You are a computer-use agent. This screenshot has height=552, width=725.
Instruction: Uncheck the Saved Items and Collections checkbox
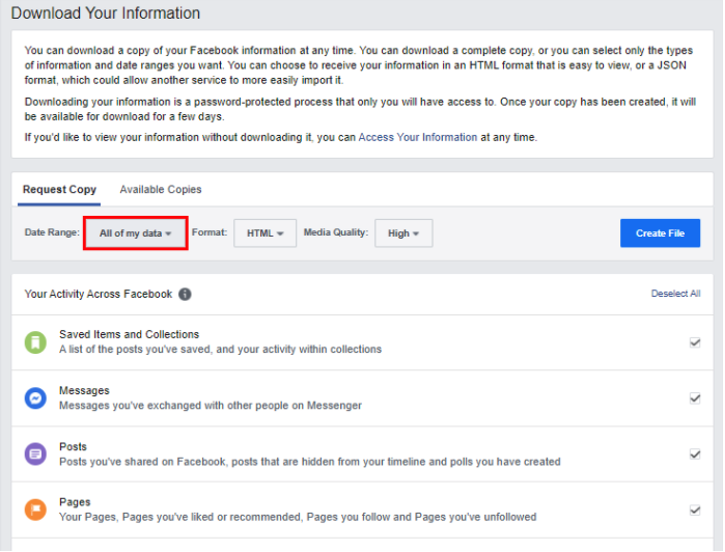coord(695,343)
